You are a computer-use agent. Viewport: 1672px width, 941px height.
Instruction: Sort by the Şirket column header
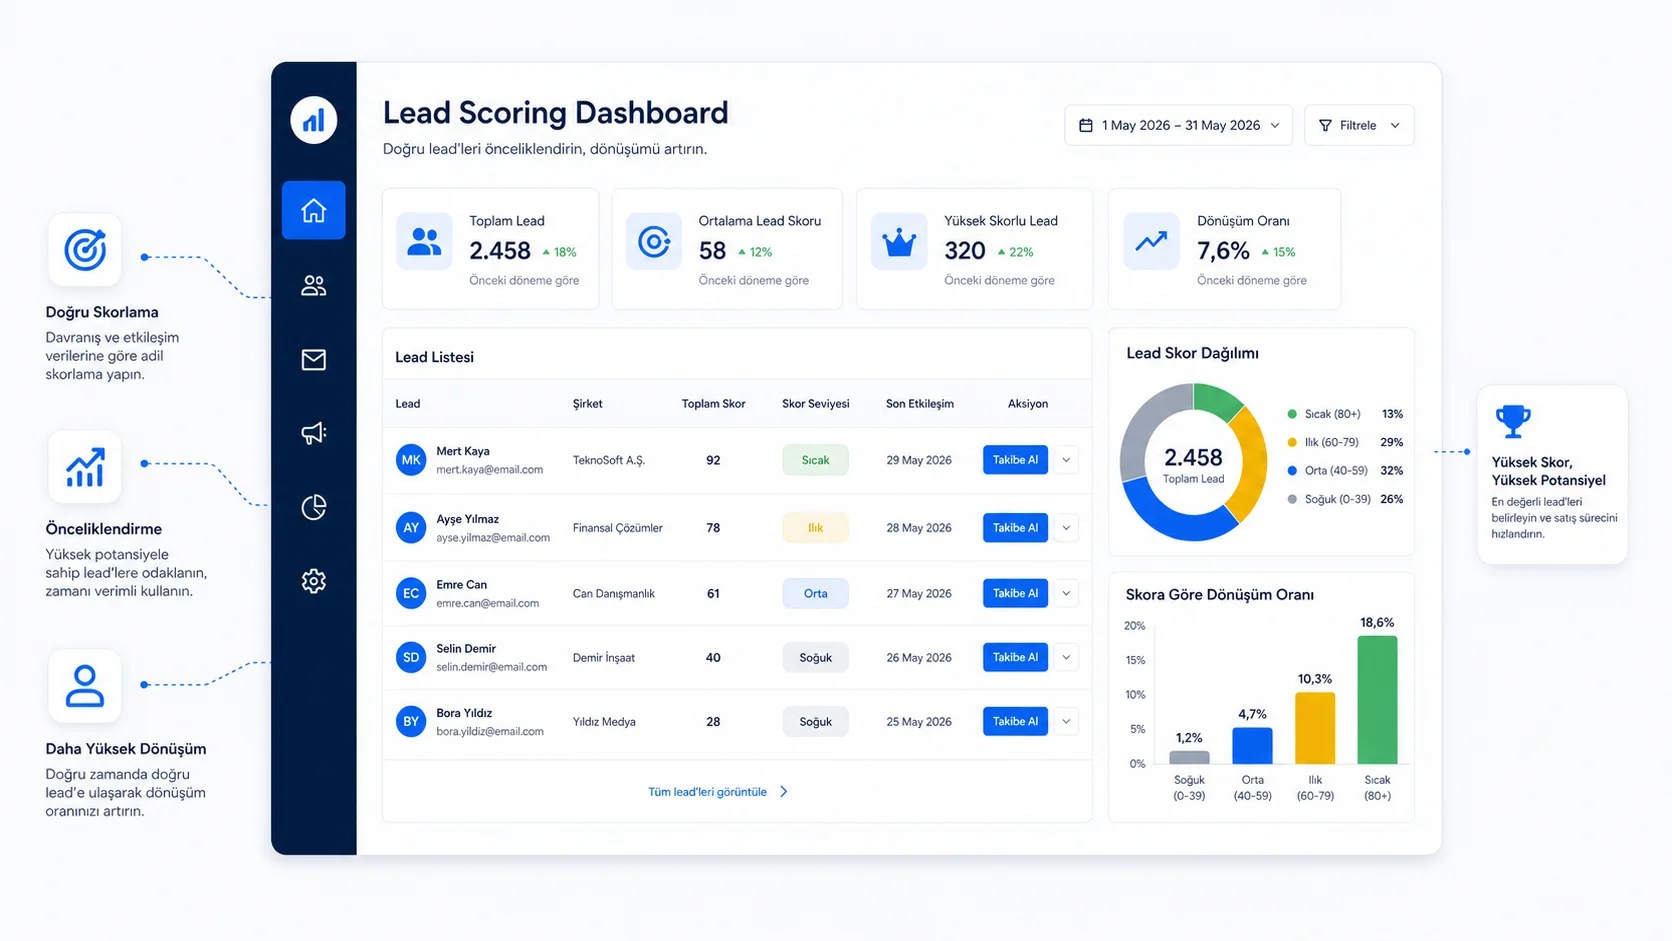587,404
